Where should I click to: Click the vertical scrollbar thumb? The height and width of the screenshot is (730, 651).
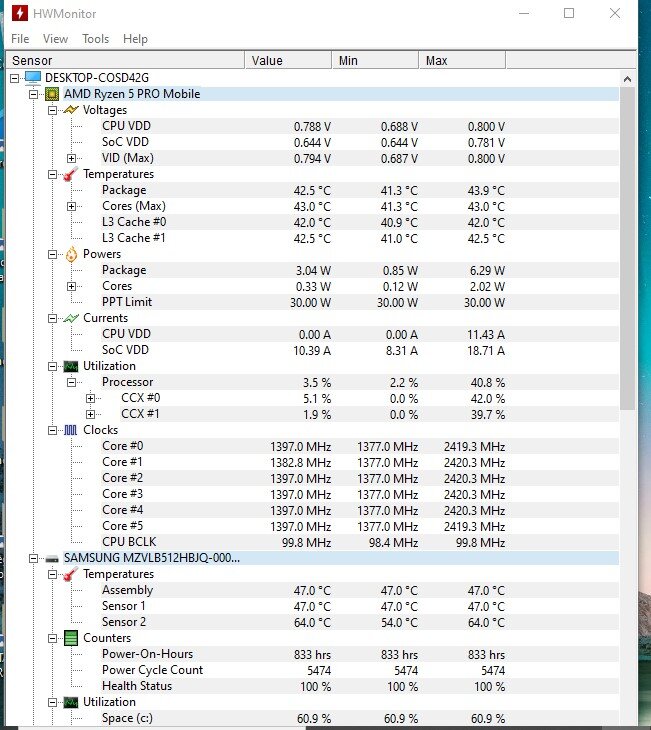(x=627, y=249)
